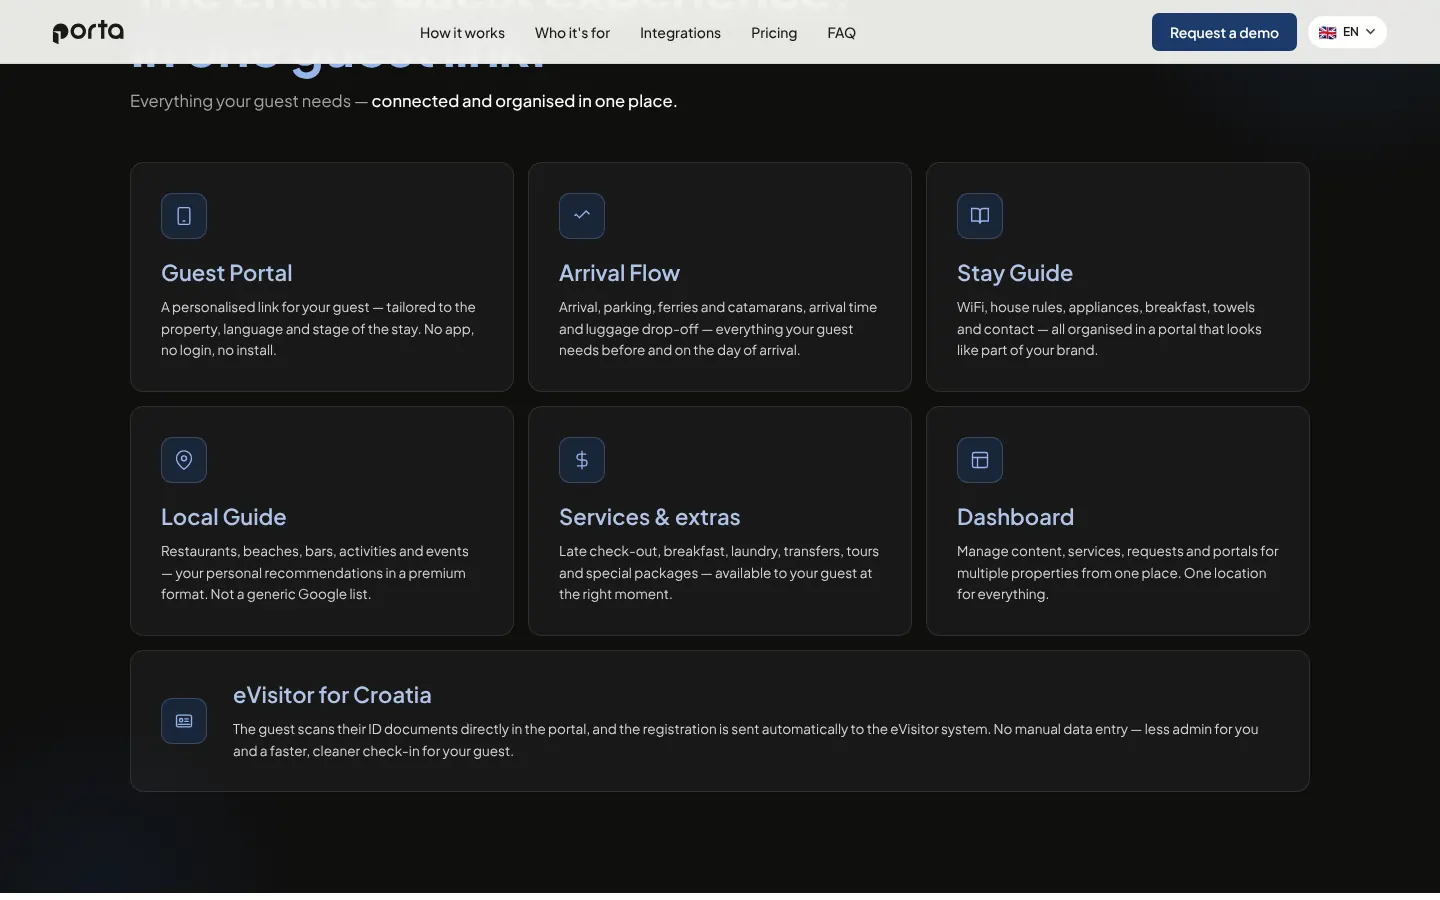Image resolution: width=1440 pixels, height=900 pixels.
Task: Select the Local Guide heading
Action: tap(224, 517)
